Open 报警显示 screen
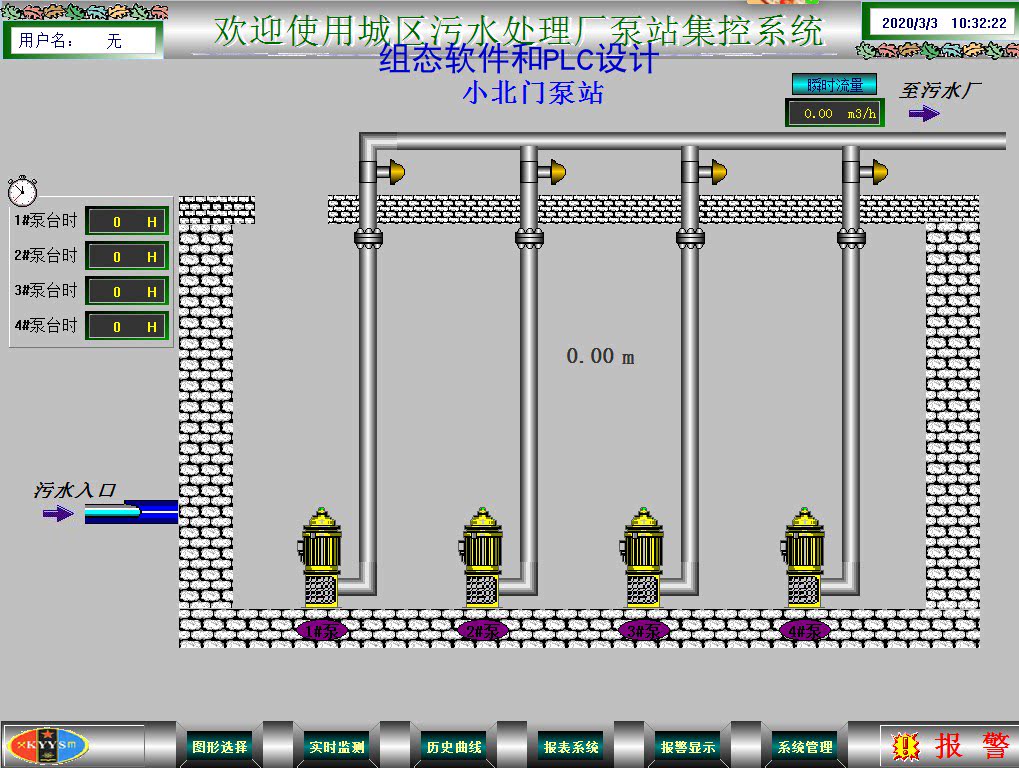Screen dimensions: 1019x768 [x=688, y=747]
